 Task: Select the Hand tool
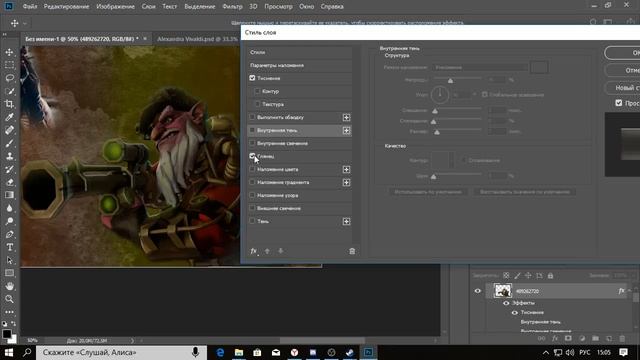(x=9, y=286)
